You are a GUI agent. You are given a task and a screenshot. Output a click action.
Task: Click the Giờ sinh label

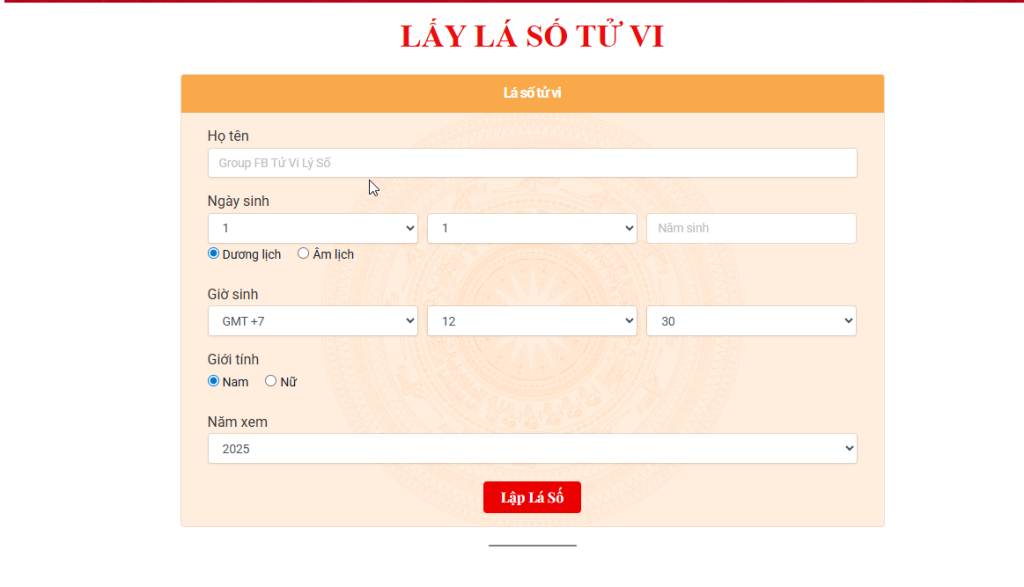(233, 294)
